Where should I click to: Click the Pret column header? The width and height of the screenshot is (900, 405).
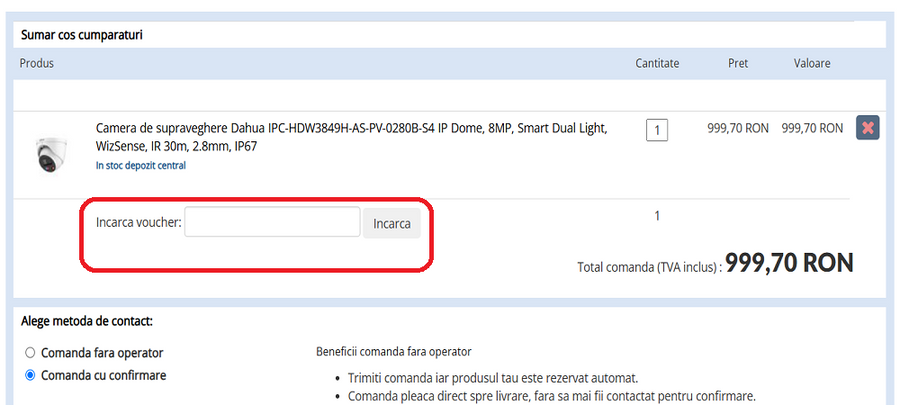(x=738, y=63)
